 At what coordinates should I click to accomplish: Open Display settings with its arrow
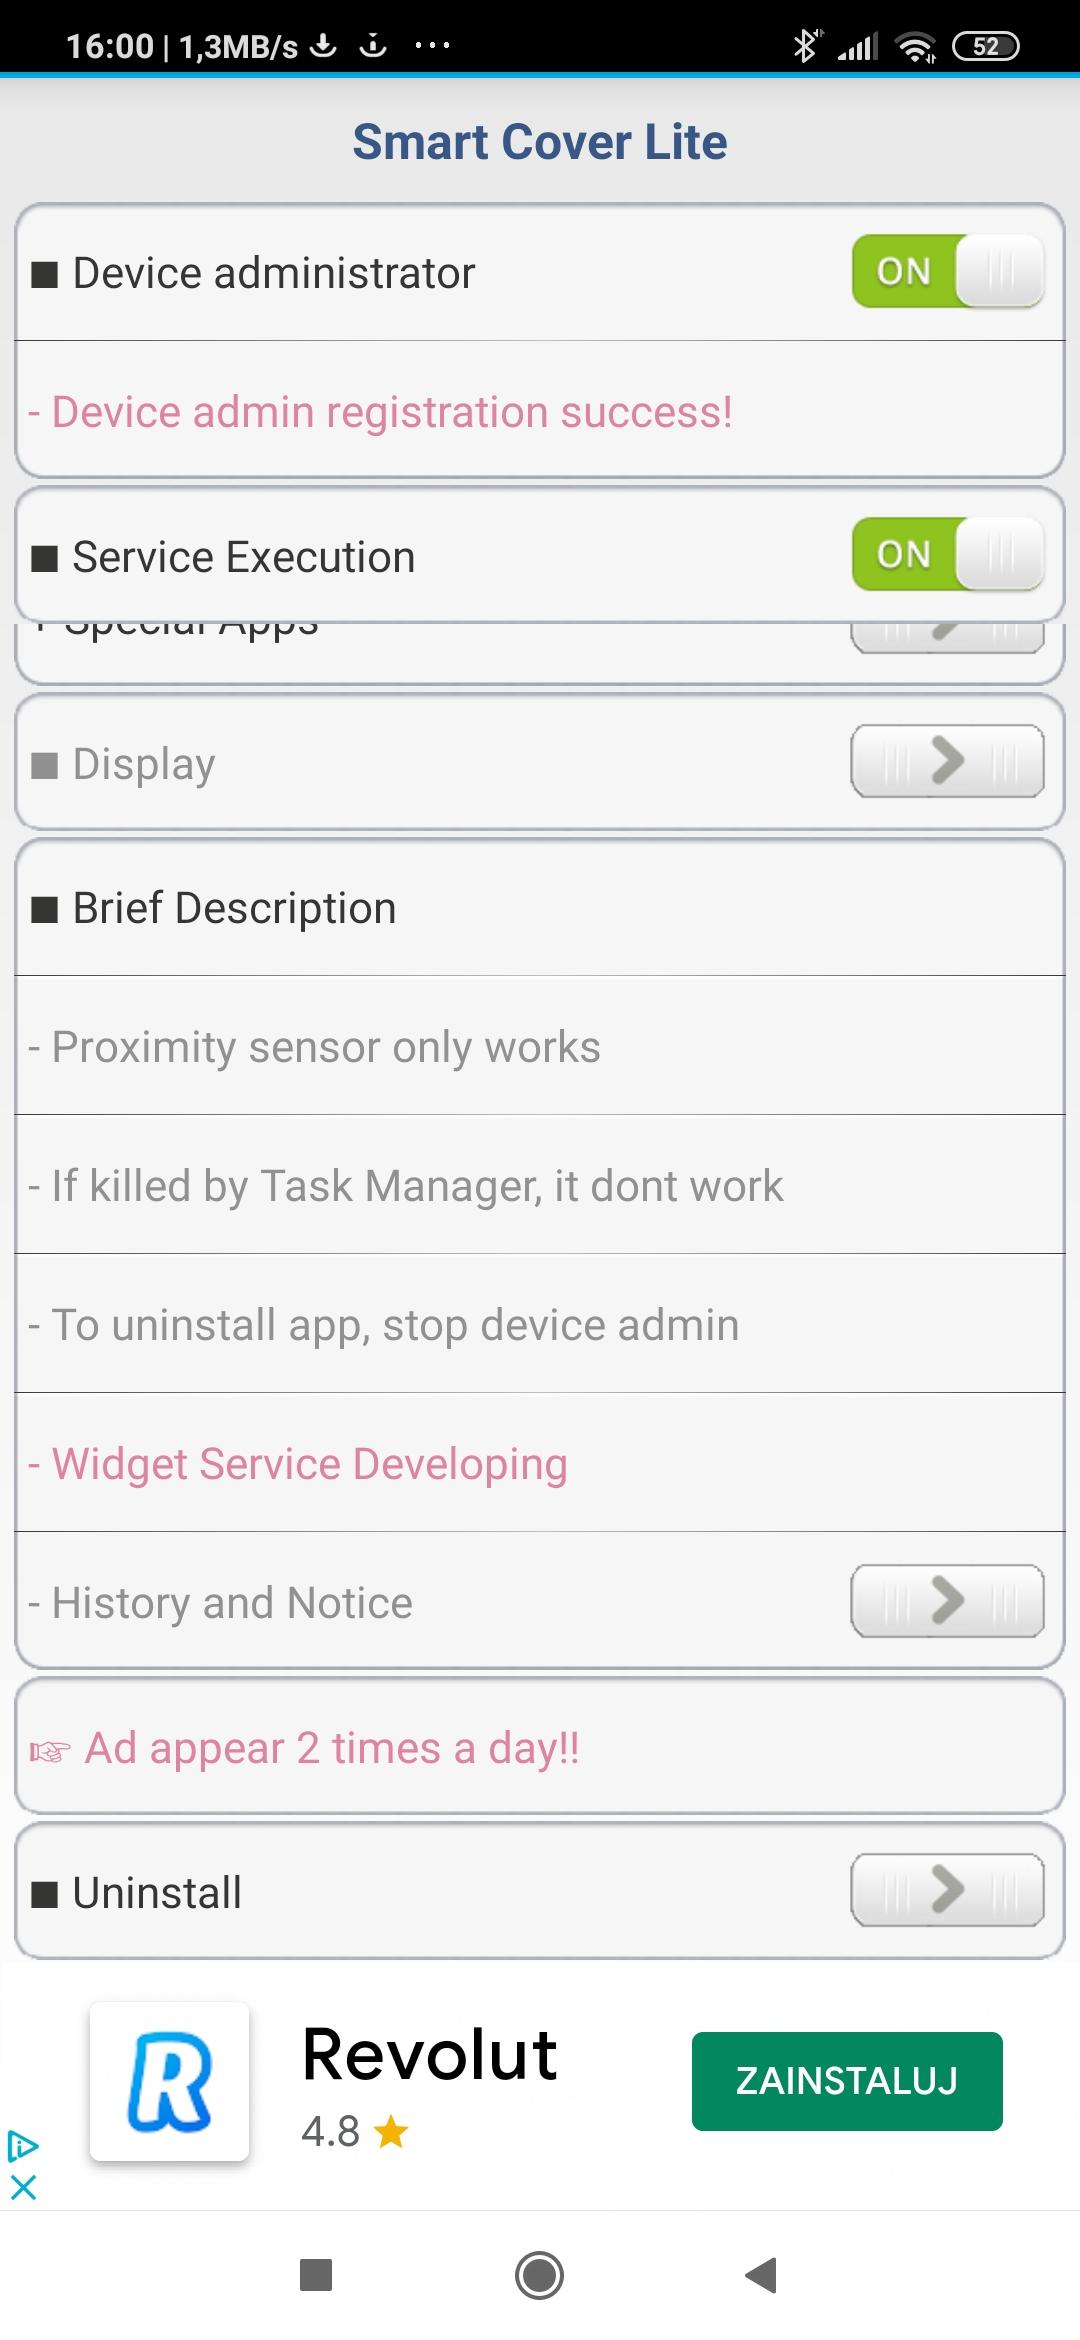pos(947,762)
